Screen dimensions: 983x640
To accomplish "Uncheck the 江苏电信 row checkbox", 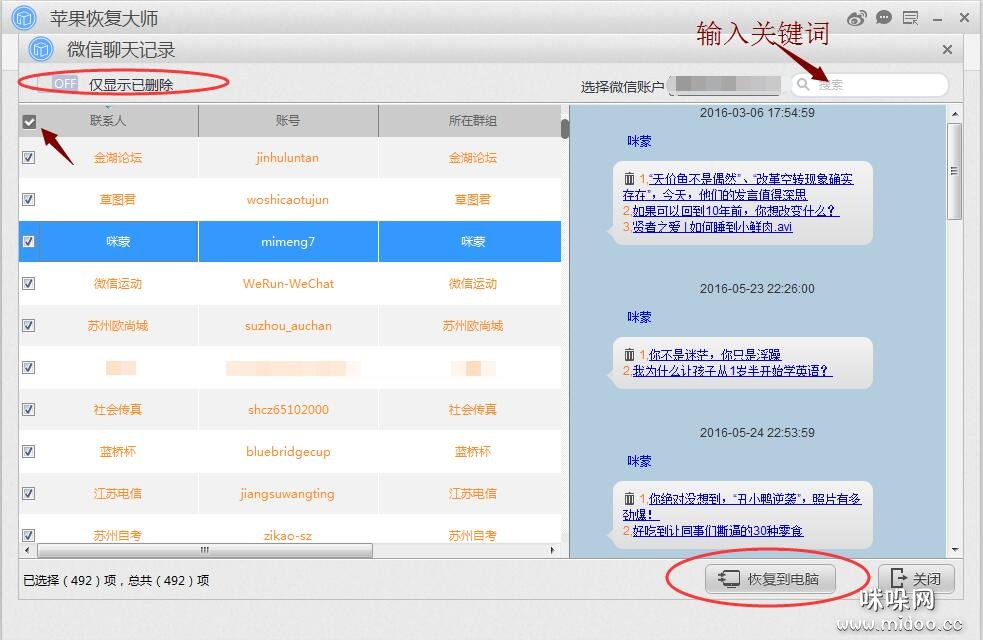I will tap(28, 493).
